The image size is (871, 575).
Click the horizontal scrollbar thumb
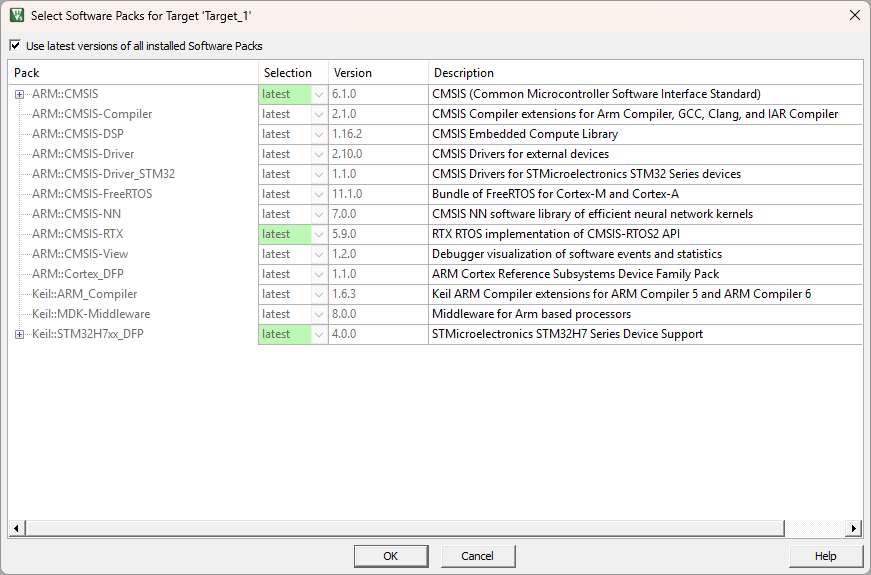coord(405,528)
